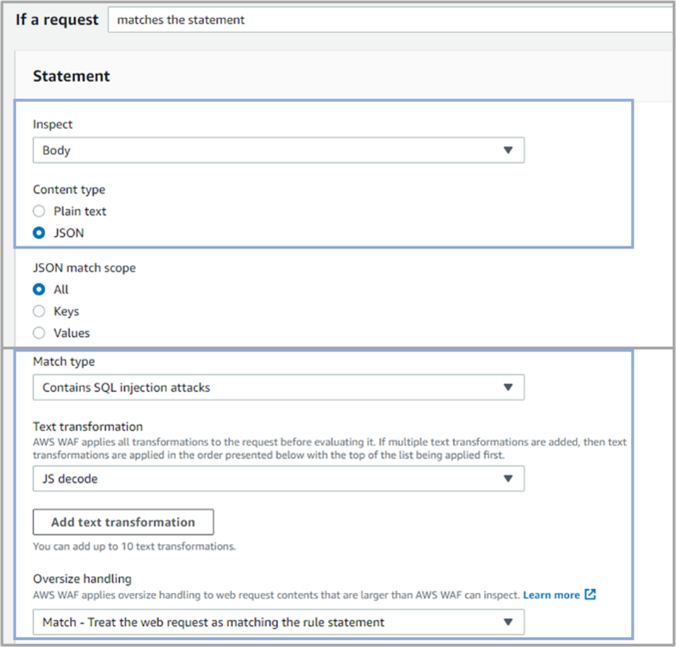Open the 'matches the statement' request dropdown
Image resolution: width=676 pixels, height=647 pixels.
390,19
